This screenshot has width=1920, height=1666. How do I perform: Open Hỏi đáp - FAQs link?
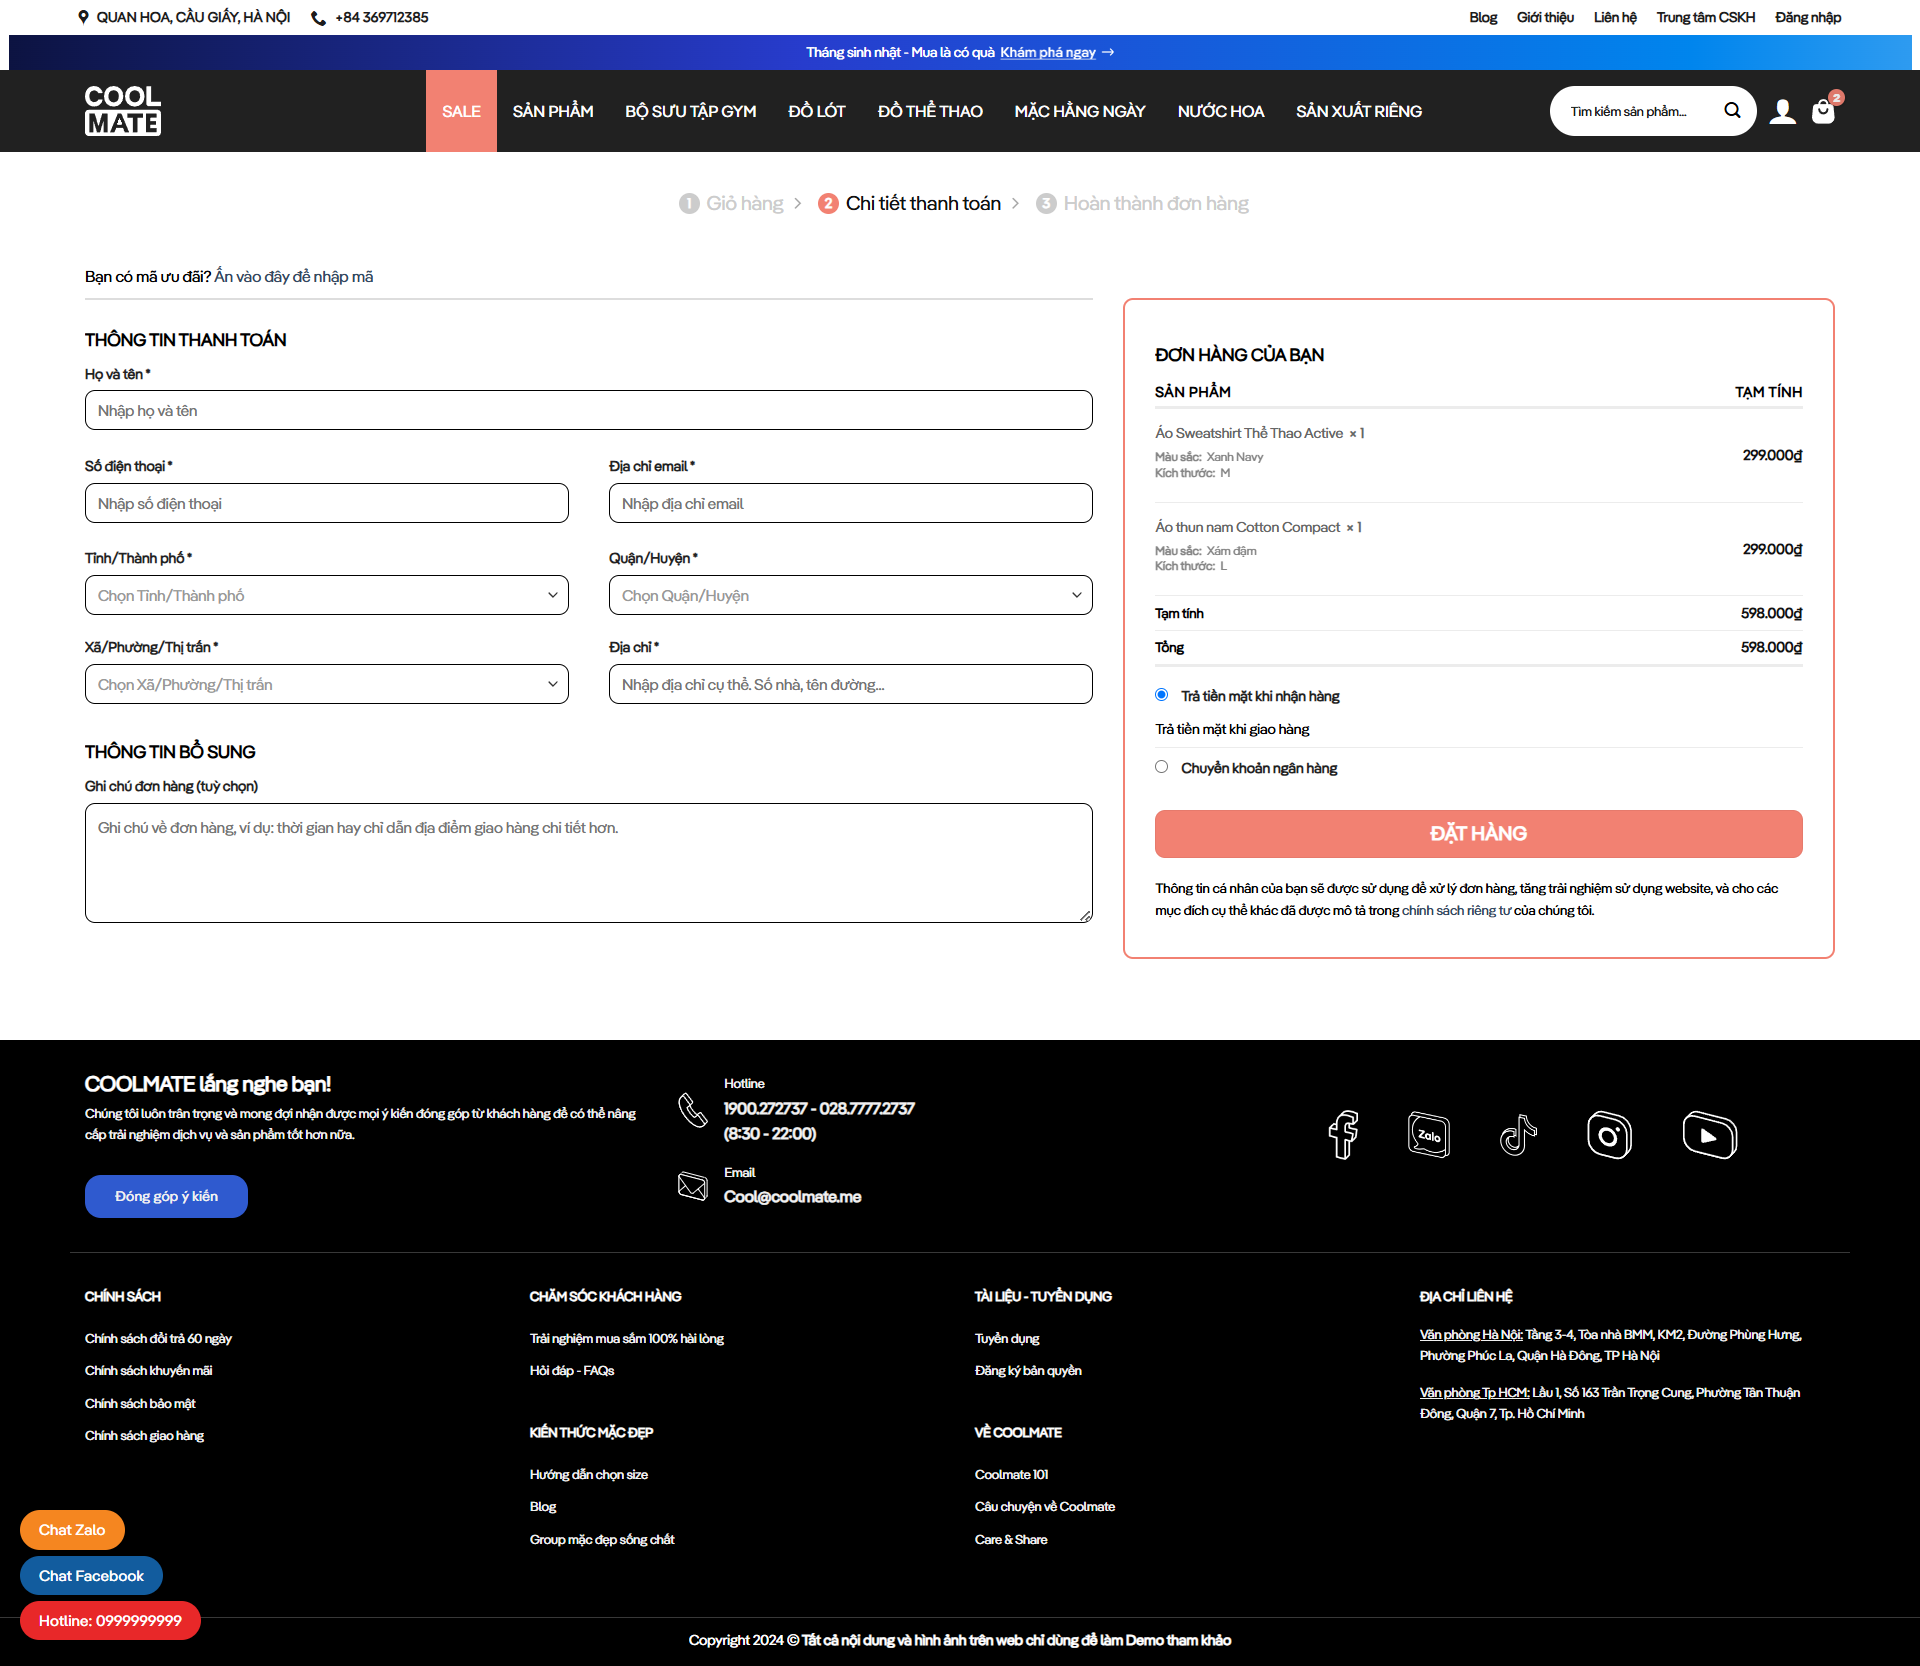[x=572, y=1371]
